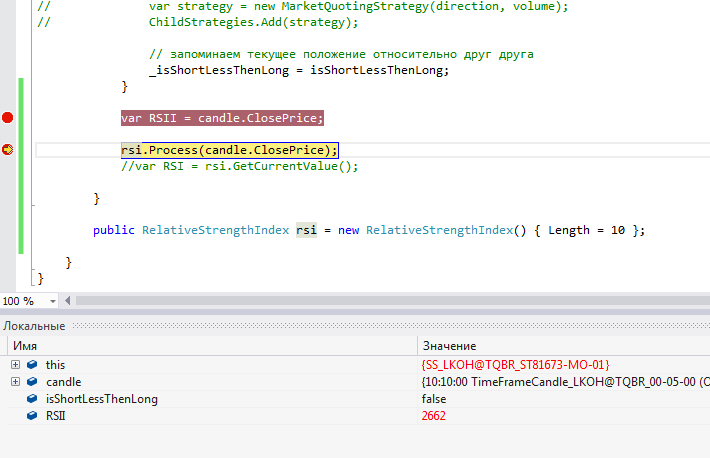
Task: Click highlighted line 'var RSII = candle.ClosePrice;'
Action: 222,118
